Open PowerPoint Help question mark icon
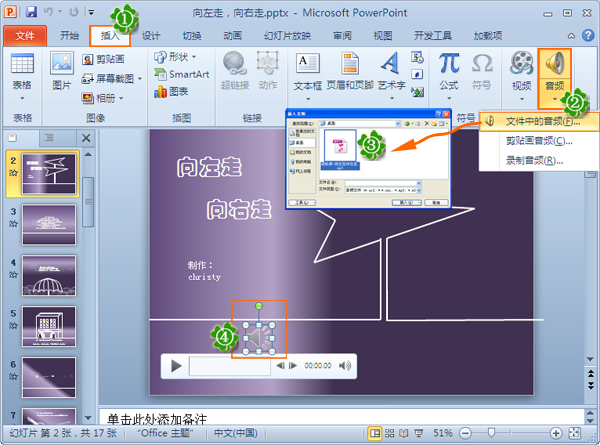The height and width of the screenshot is (445, 600). 588,36
